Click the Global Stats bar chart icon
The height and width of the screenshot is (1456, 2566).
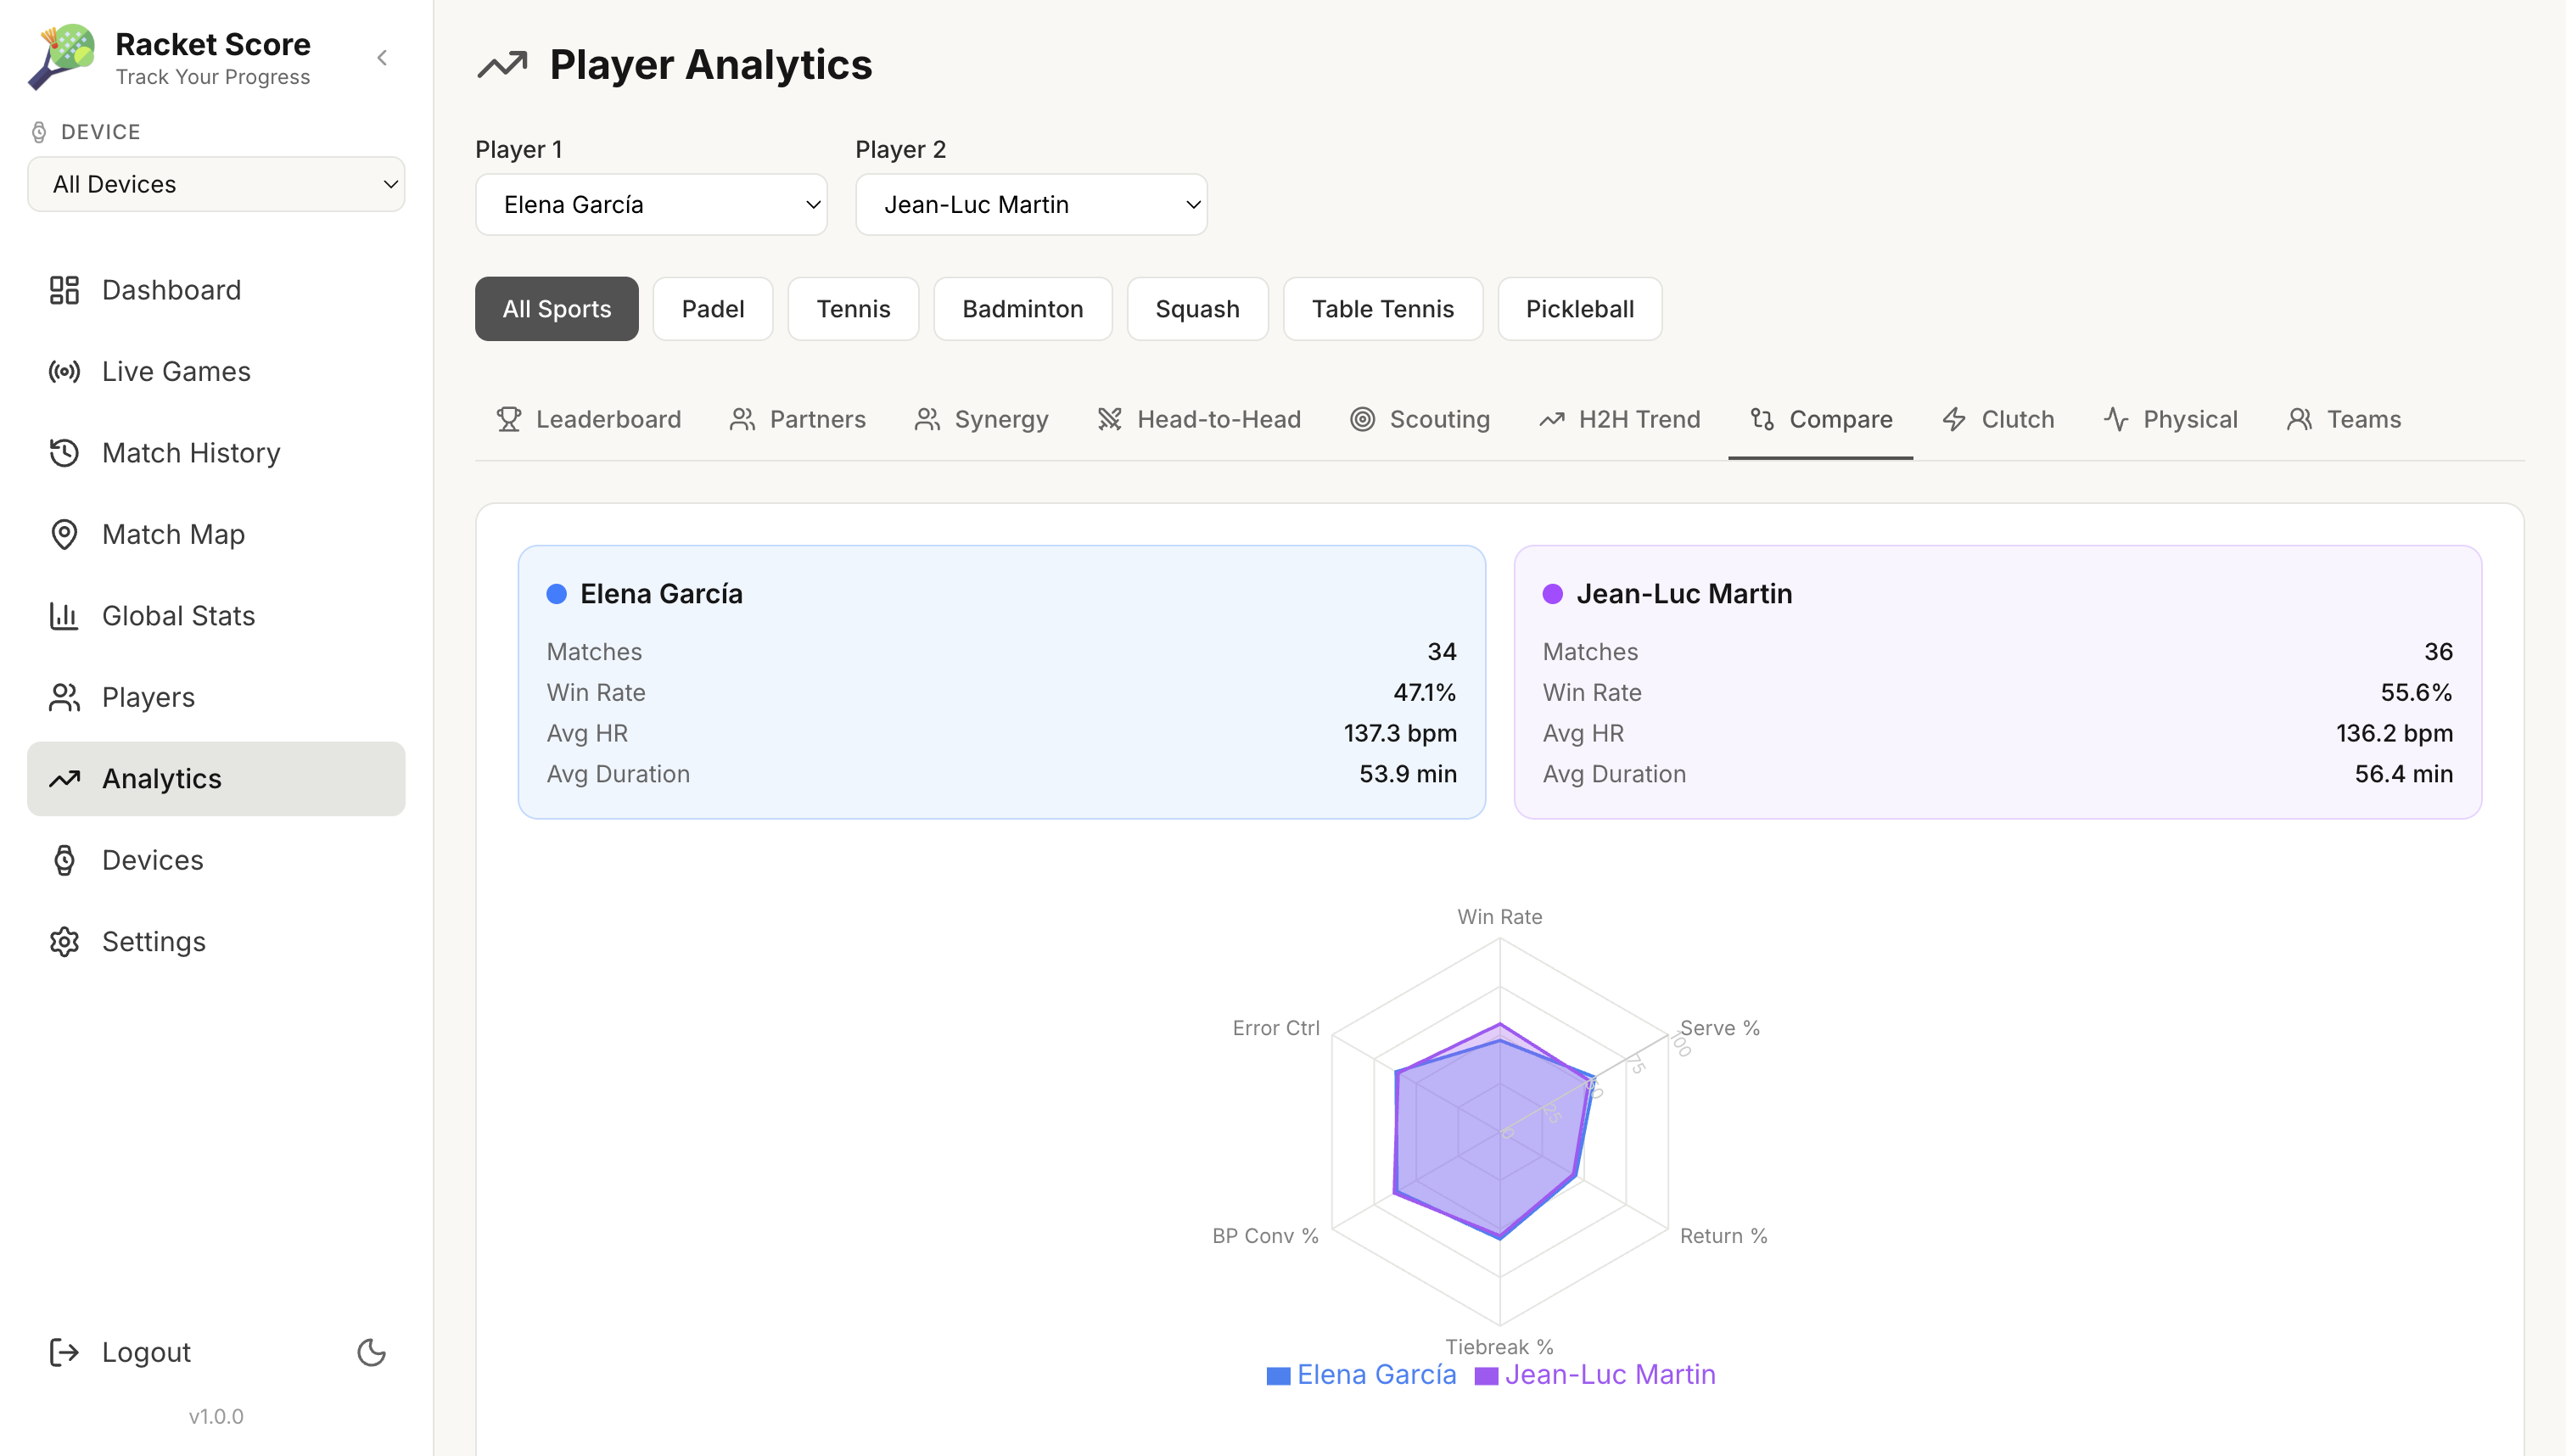[64, 616]
